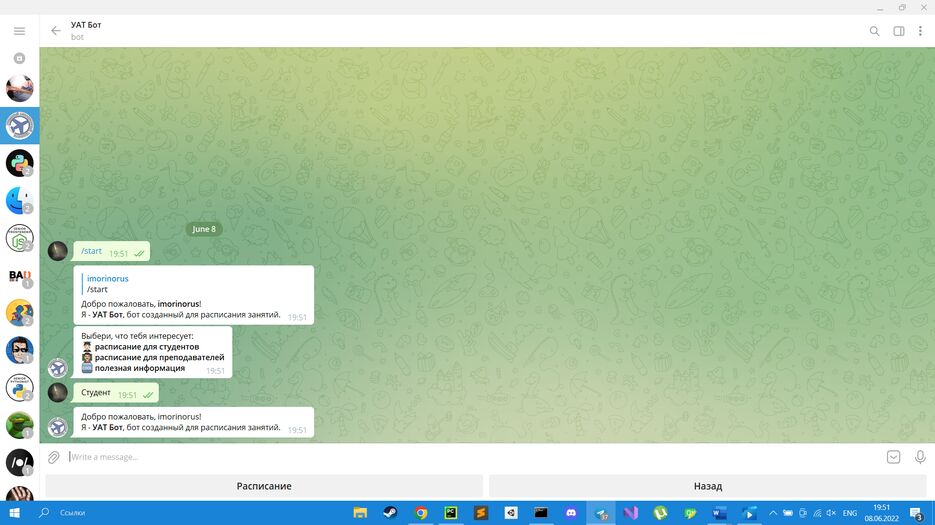Image resolution: width=935 pixels, height=525 pixels.
Task: Open the Movies & TV taskbar icon
Action: 750,513
